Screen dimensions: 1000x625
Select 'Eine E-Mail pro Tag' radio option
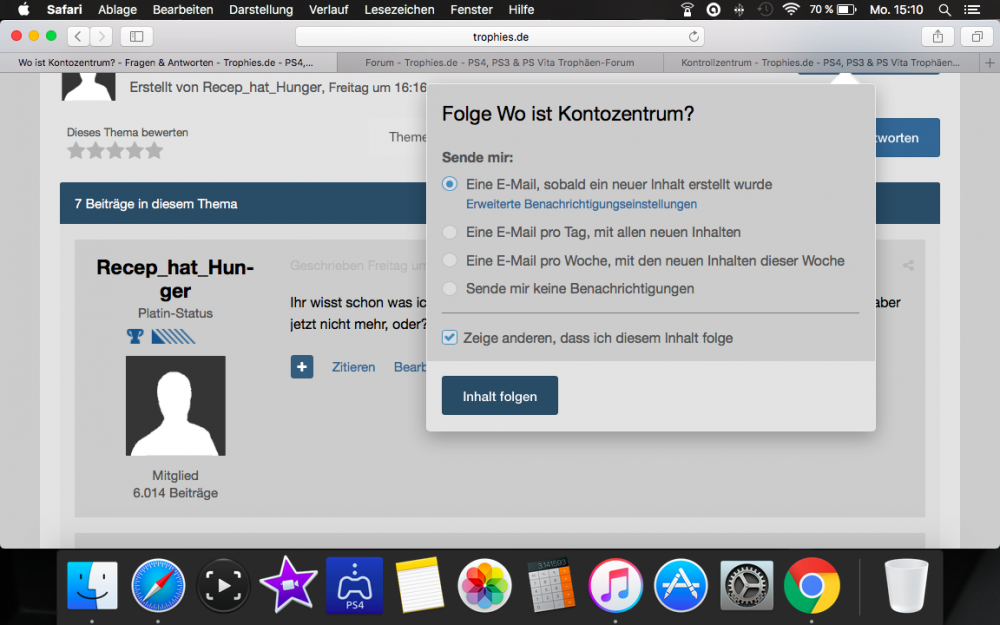(x=450, y=232)
